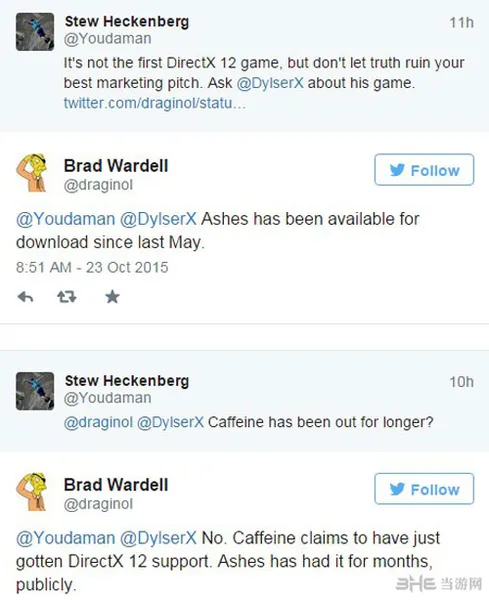Open @Youdaman mention in bottom tweet
489x600 pixels.
pos(65,538)
